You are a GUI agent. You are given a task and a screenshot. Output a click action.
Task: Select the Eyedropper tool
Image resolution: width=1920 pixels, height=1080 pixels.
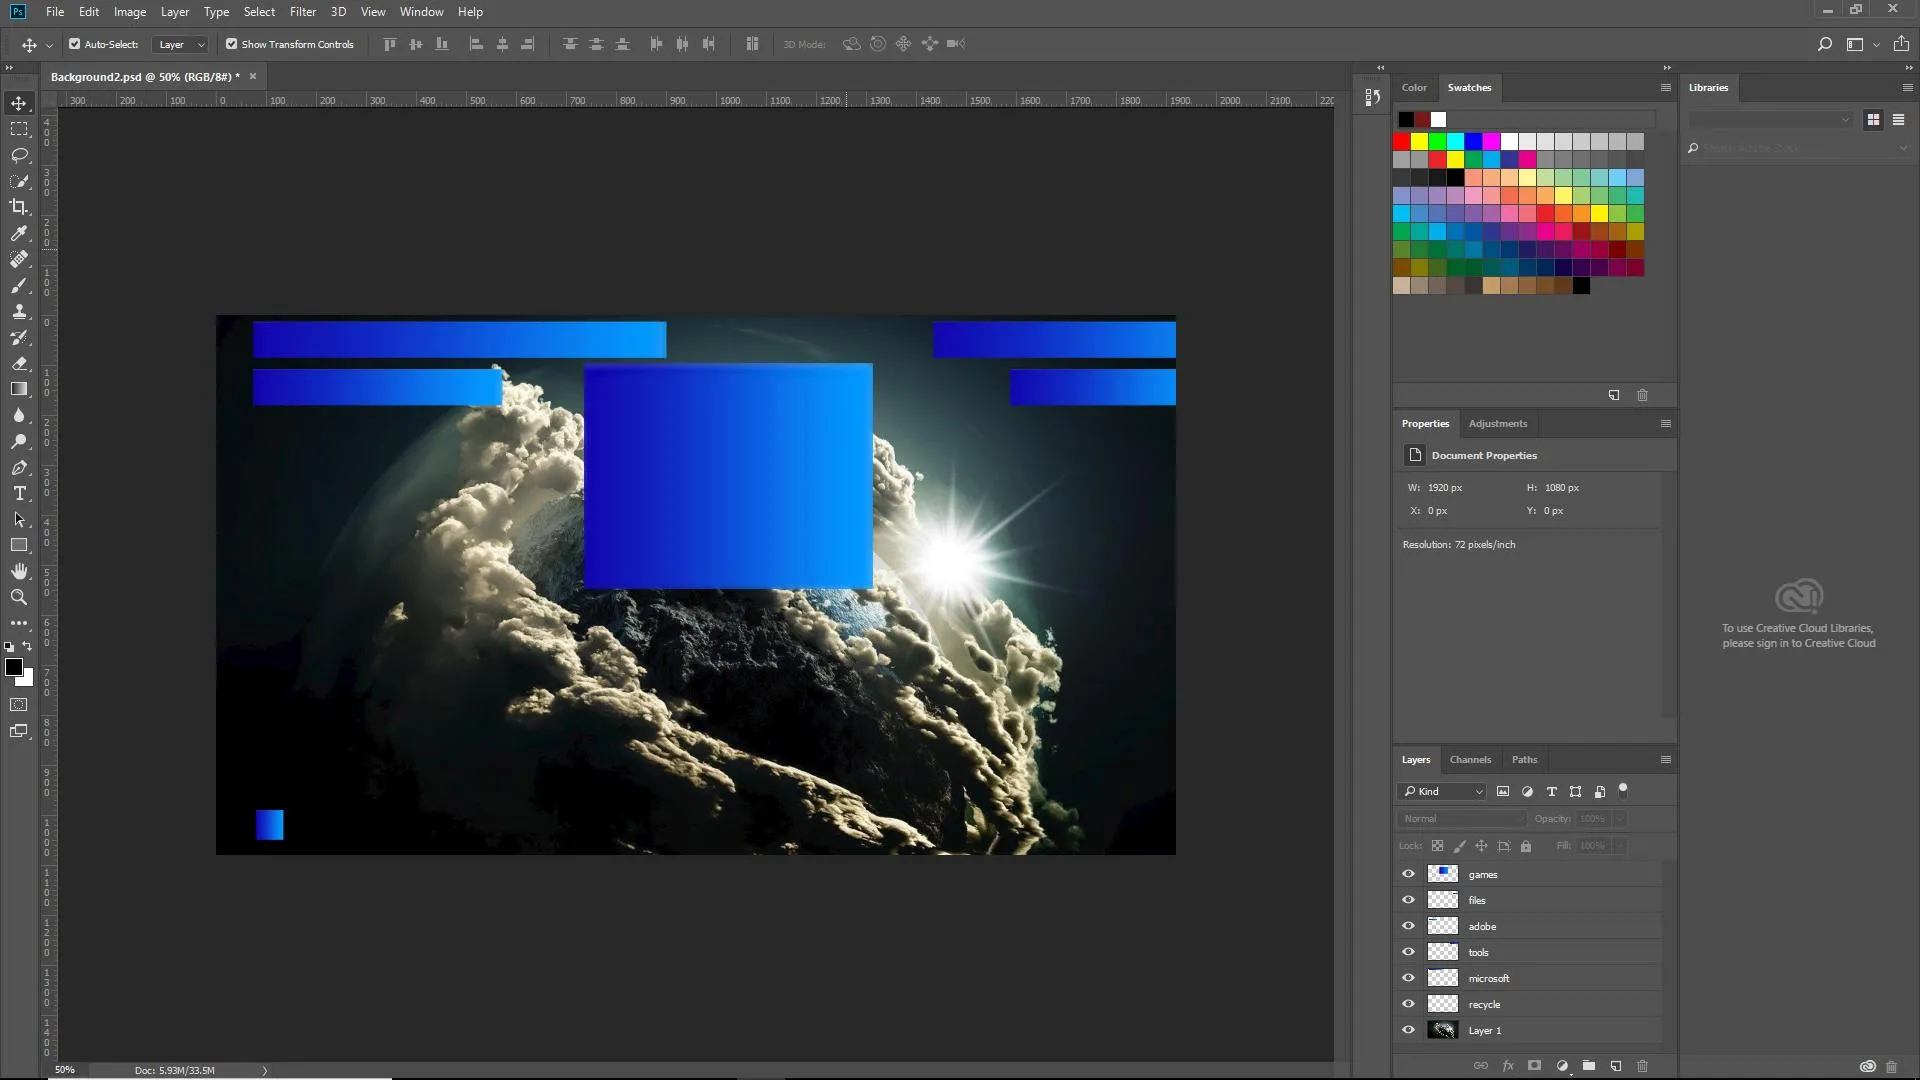19,233
